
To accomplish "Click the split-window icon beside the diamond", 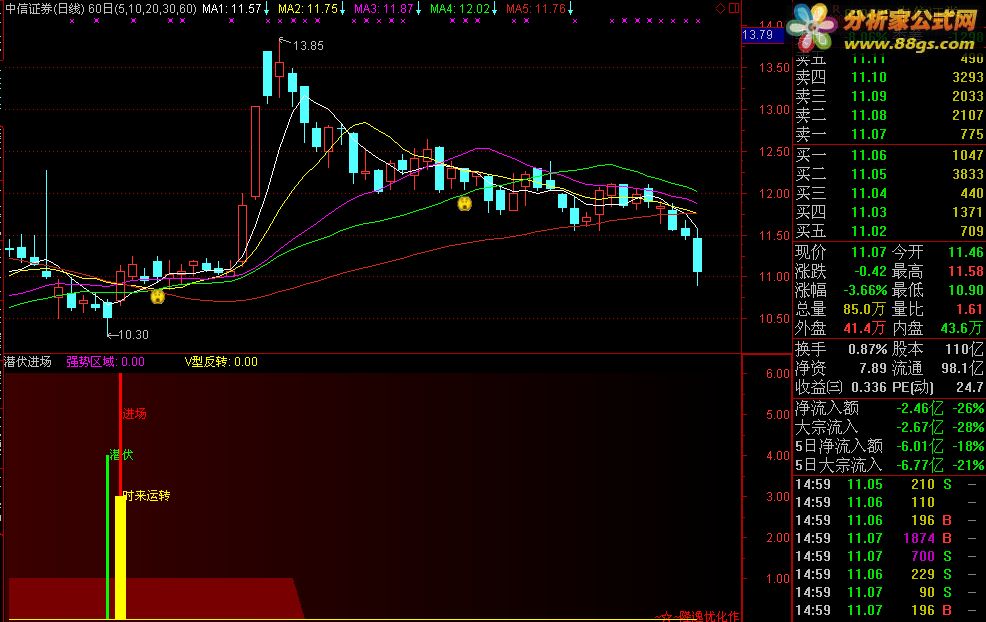I will [734, 8].
